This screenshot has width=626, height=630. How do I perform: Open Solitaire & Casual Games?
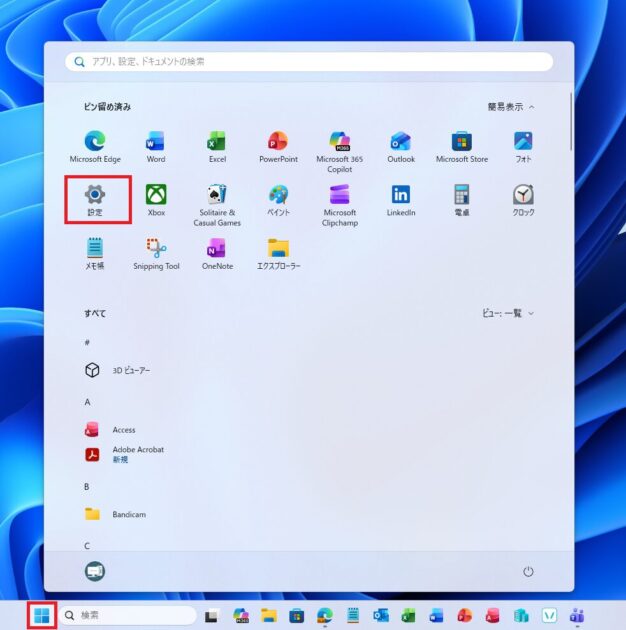(x=217, y=205)
